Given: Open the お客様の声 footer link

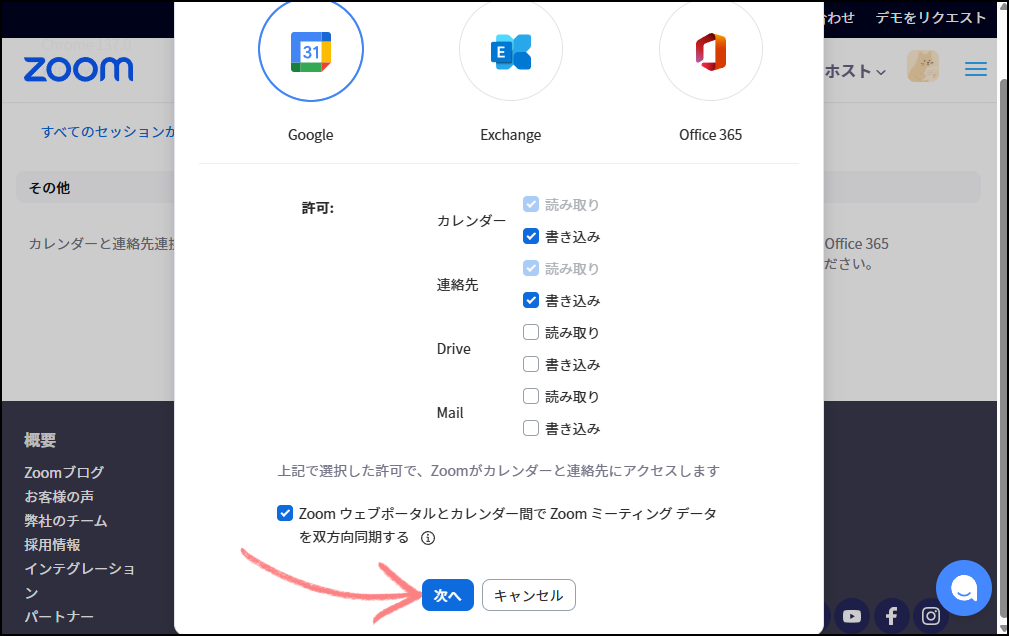Looking at the screenshot, I should 59,496.
